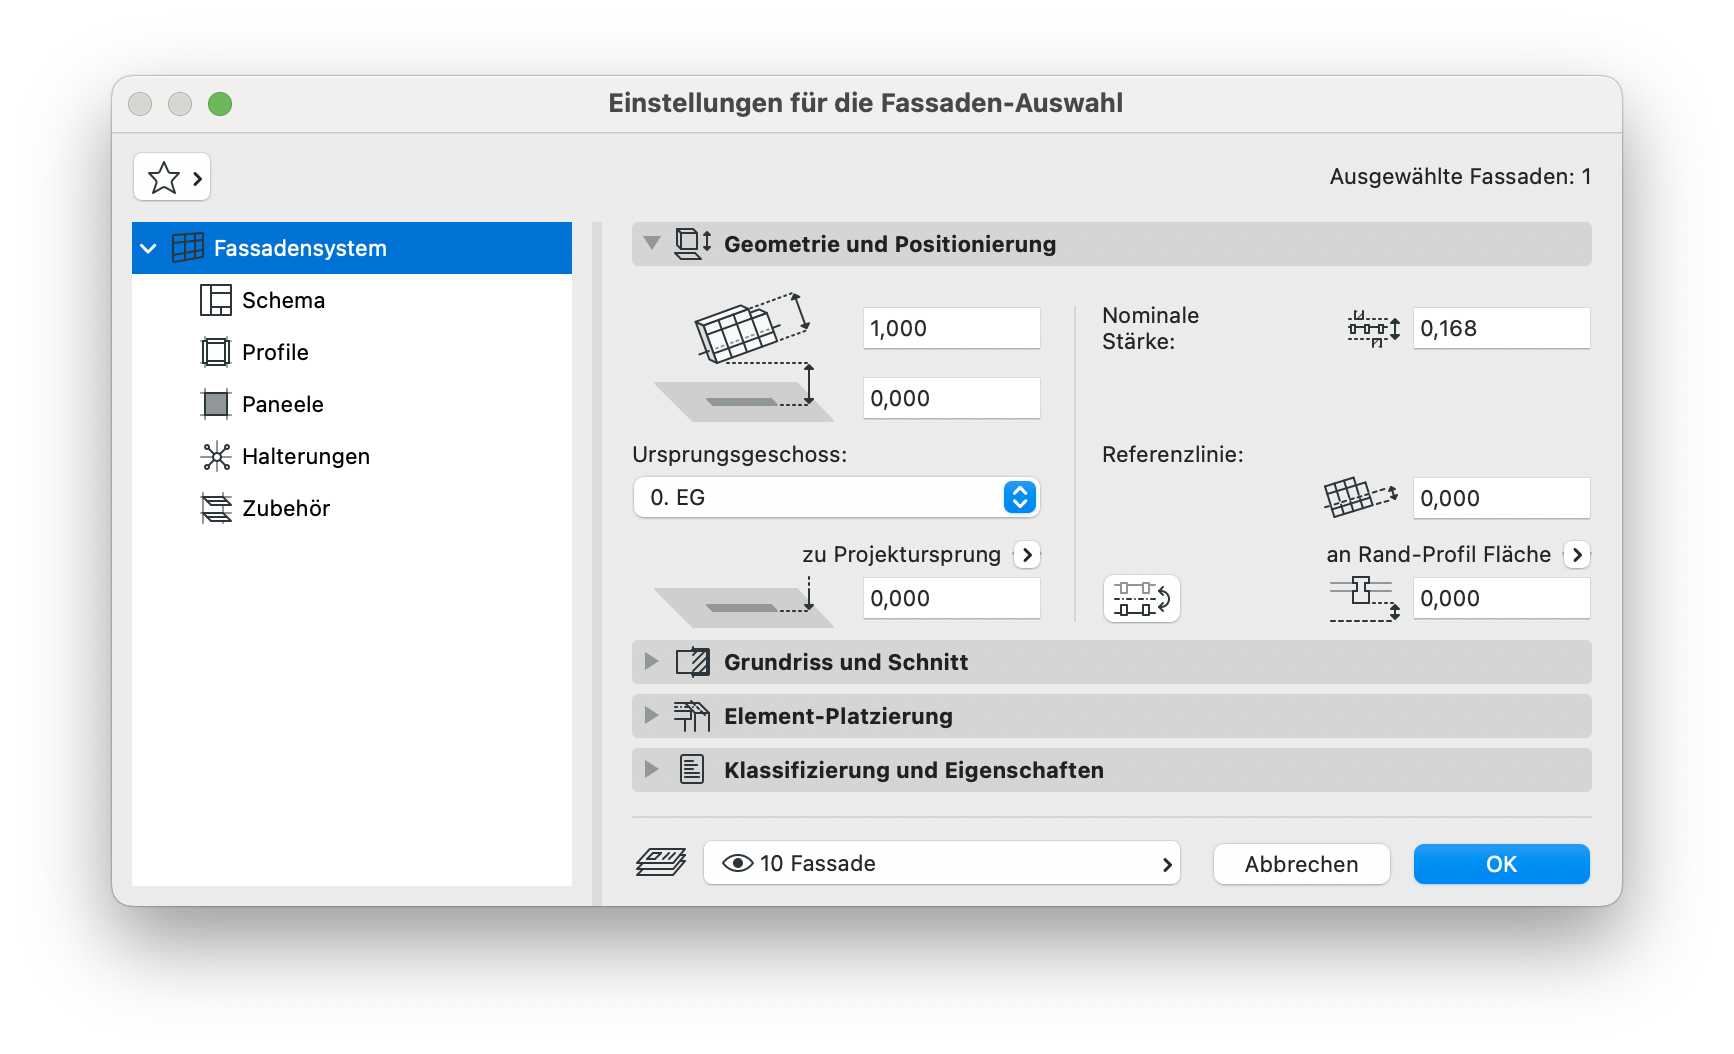Open the 10 Fassade layer dropdown
Viewport: 1734px width, 1054px height.
[x=942, y=863]
